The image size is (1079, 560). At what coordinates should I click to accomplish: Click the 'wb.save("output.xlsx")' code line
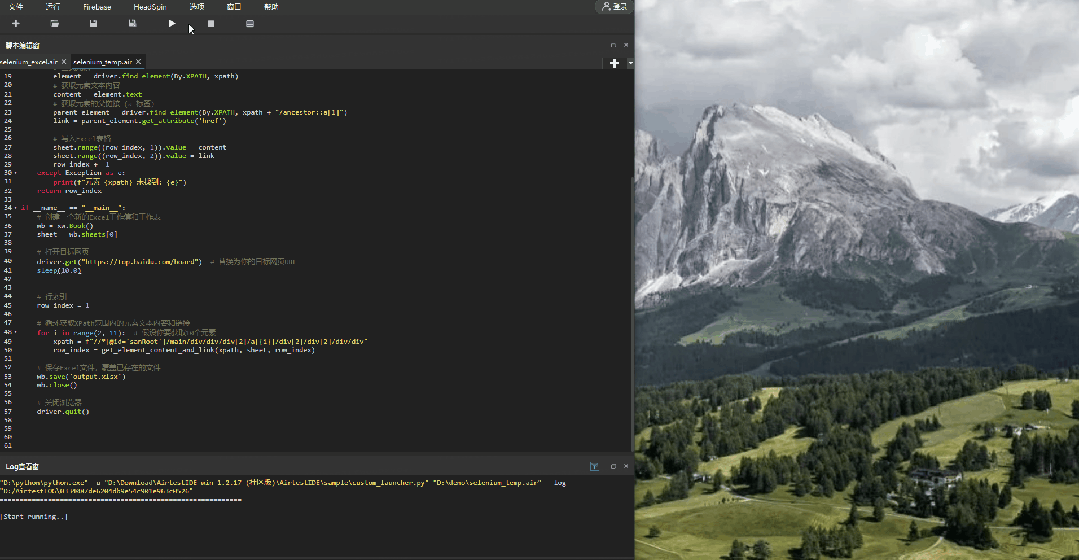tap(81, 376)
